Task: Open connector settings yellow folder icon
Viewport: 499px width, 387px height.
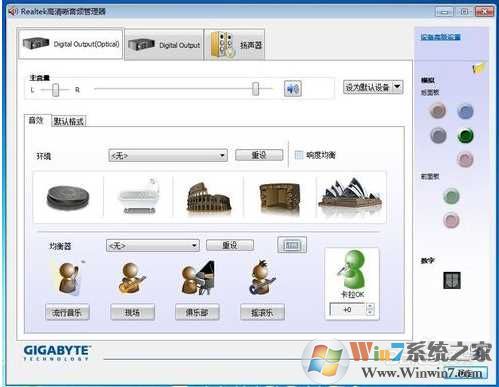Action: pos(478,68)
